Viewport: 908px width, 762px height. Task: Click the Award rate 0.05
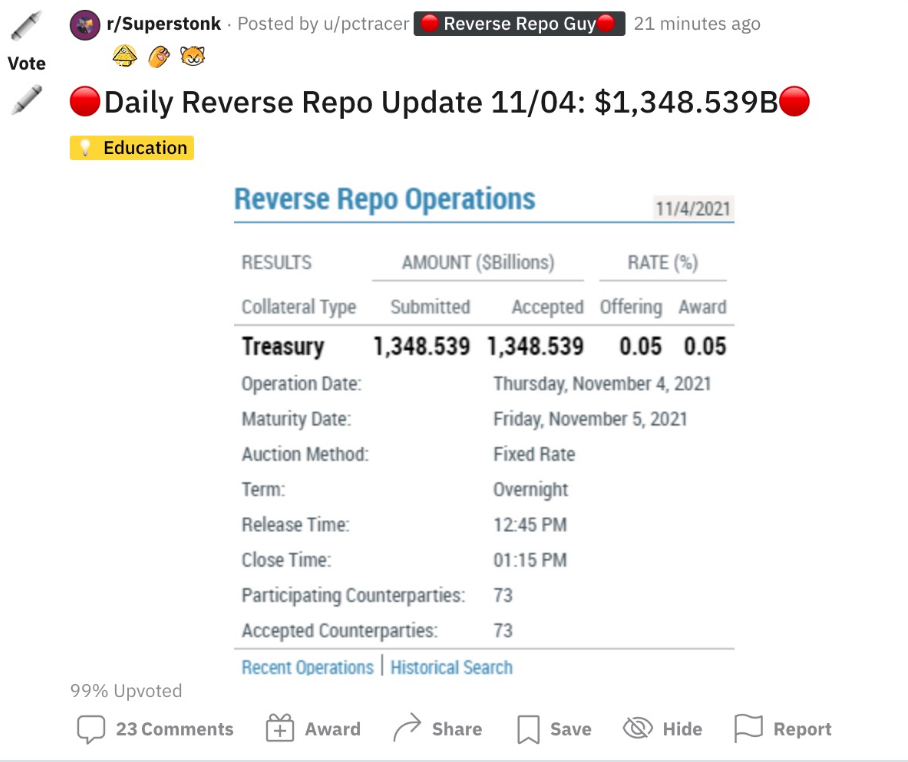[x=705, y=346]
